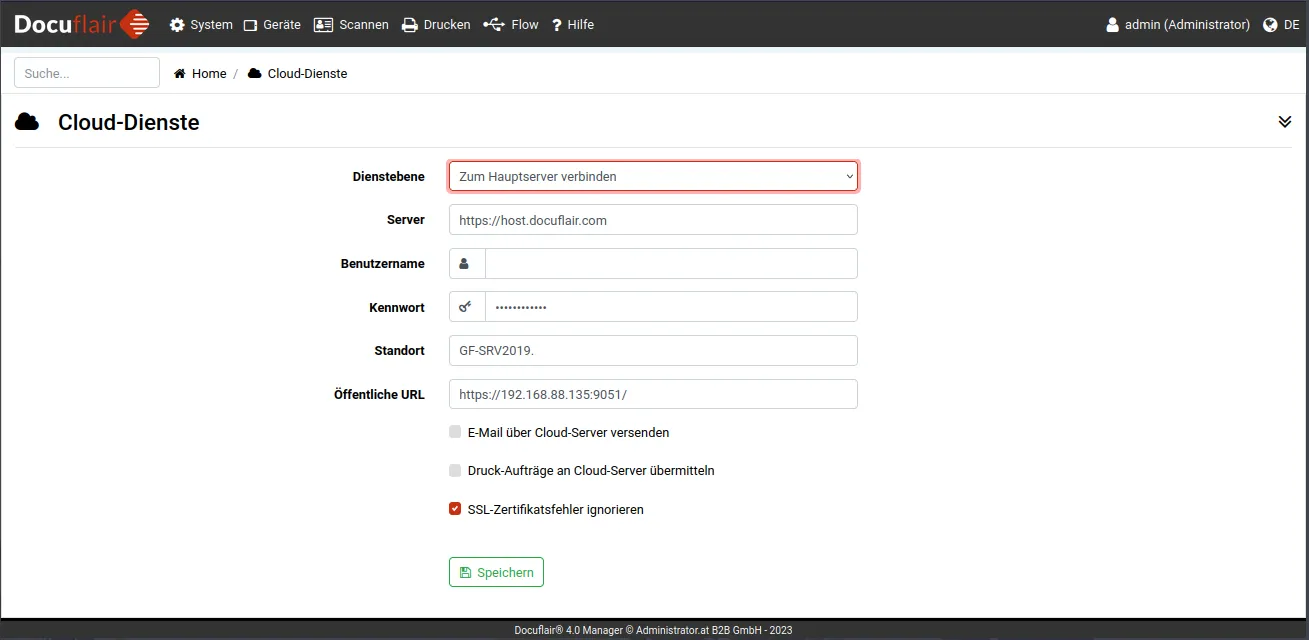Viewport: 1309px width, 640px height.
Task: Collapse the Cloud-Dienste panel with the double chevron
Action: [1285, 122]
